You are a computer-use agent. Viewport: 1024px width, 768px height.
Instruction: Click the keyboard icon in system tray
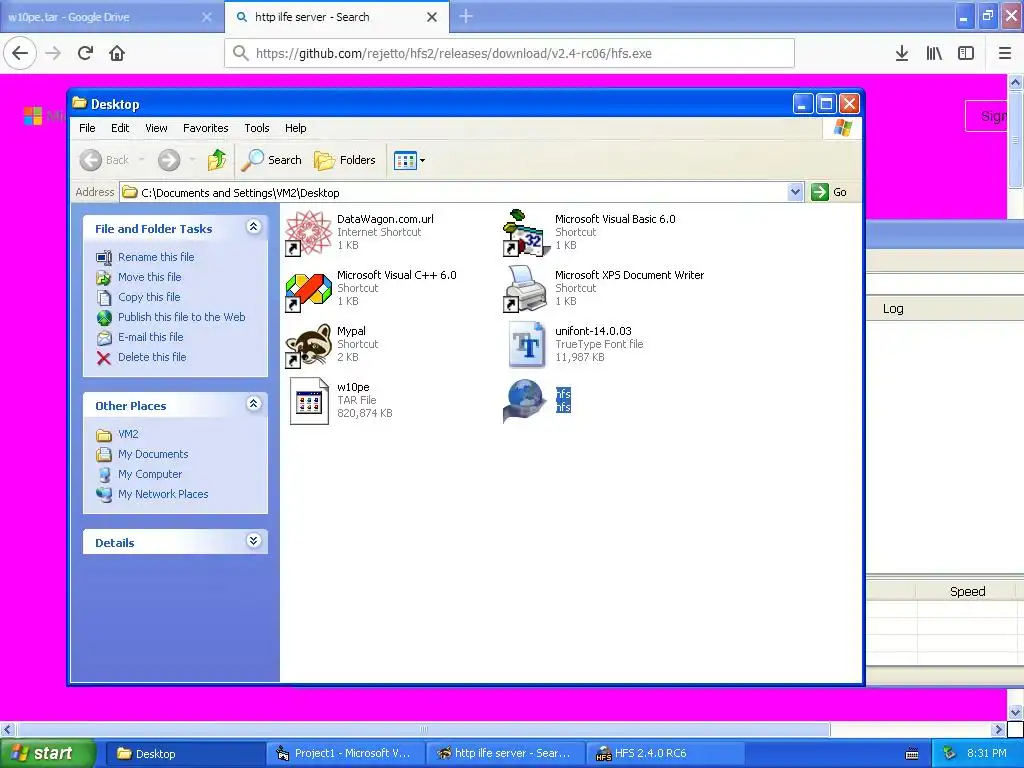click(x=912, y=754)
